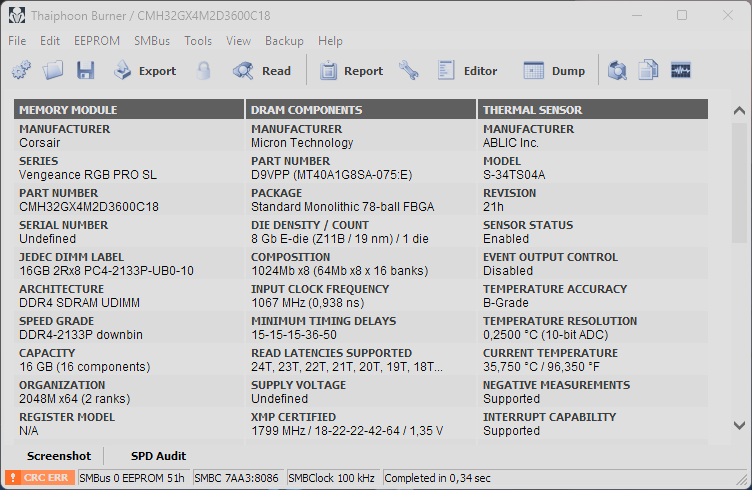Open the EEPROM menu
752x490 pixels.
pyautogui.click(x=97, y=41)
